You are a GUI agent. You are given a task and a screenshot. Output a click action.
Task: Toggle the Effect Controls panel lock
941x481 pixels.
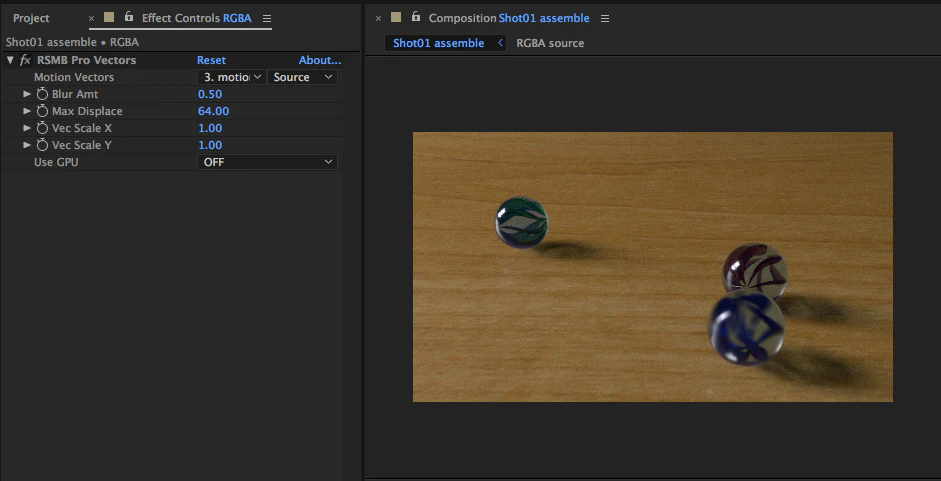pos(128,17)
